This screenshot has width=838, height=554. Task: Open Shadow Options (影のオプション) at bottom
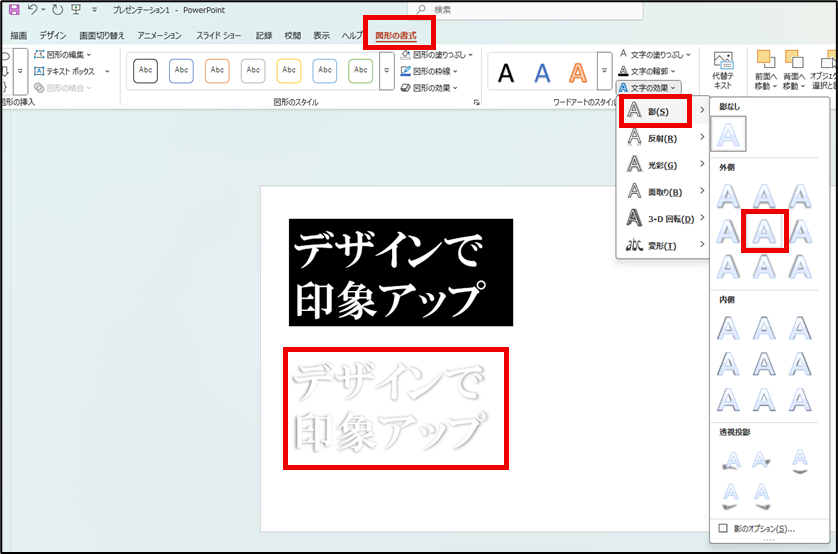pos(756,528)
